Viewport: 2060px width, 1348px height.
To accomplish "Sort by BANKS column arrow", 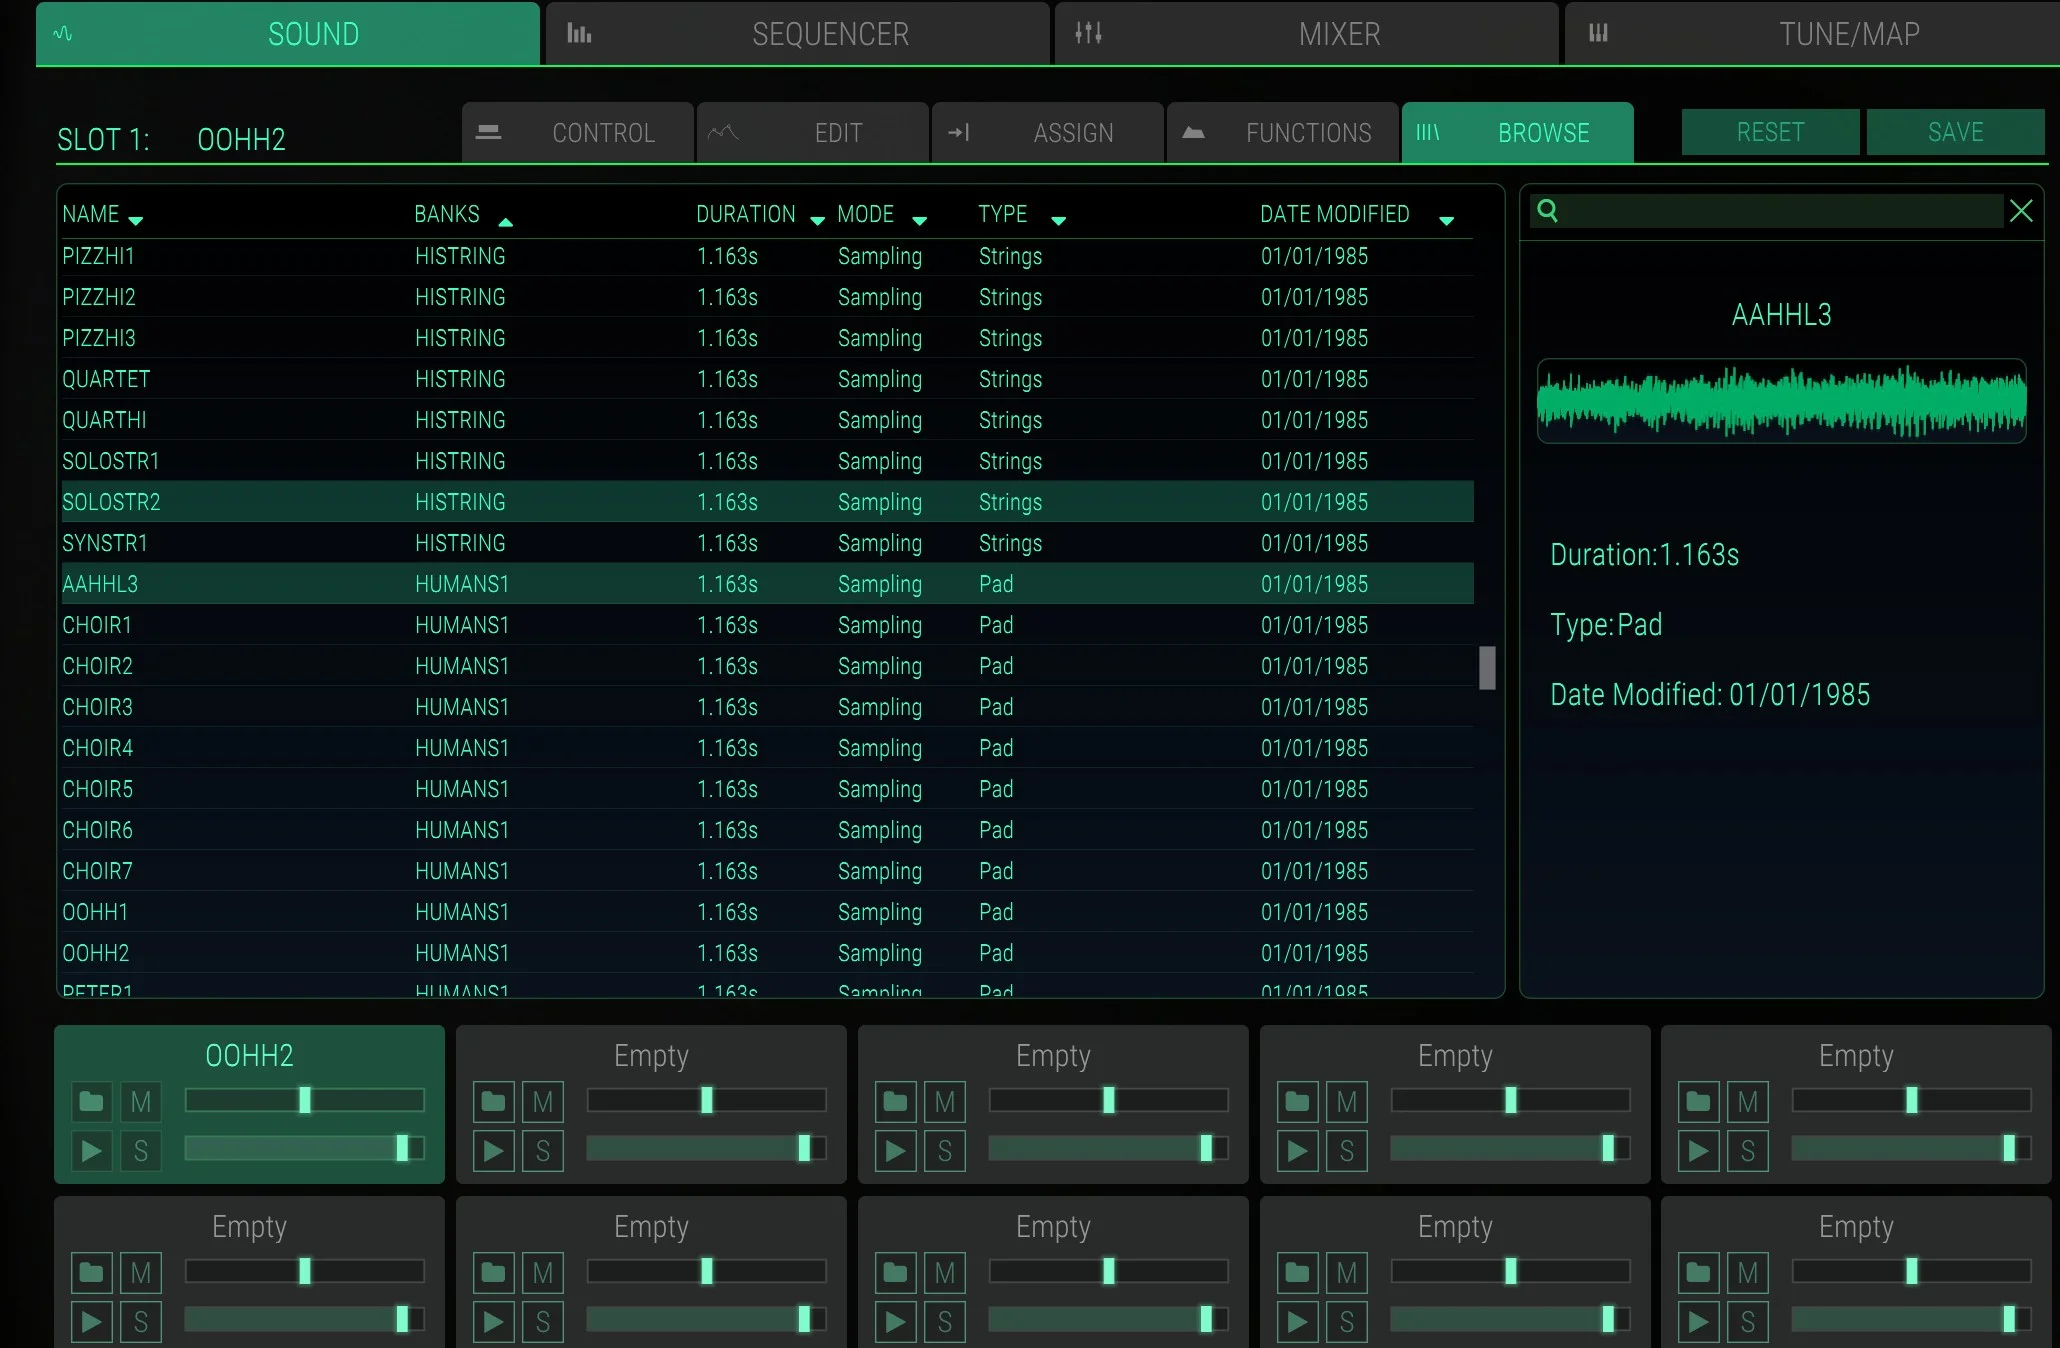I will [505, 221].
